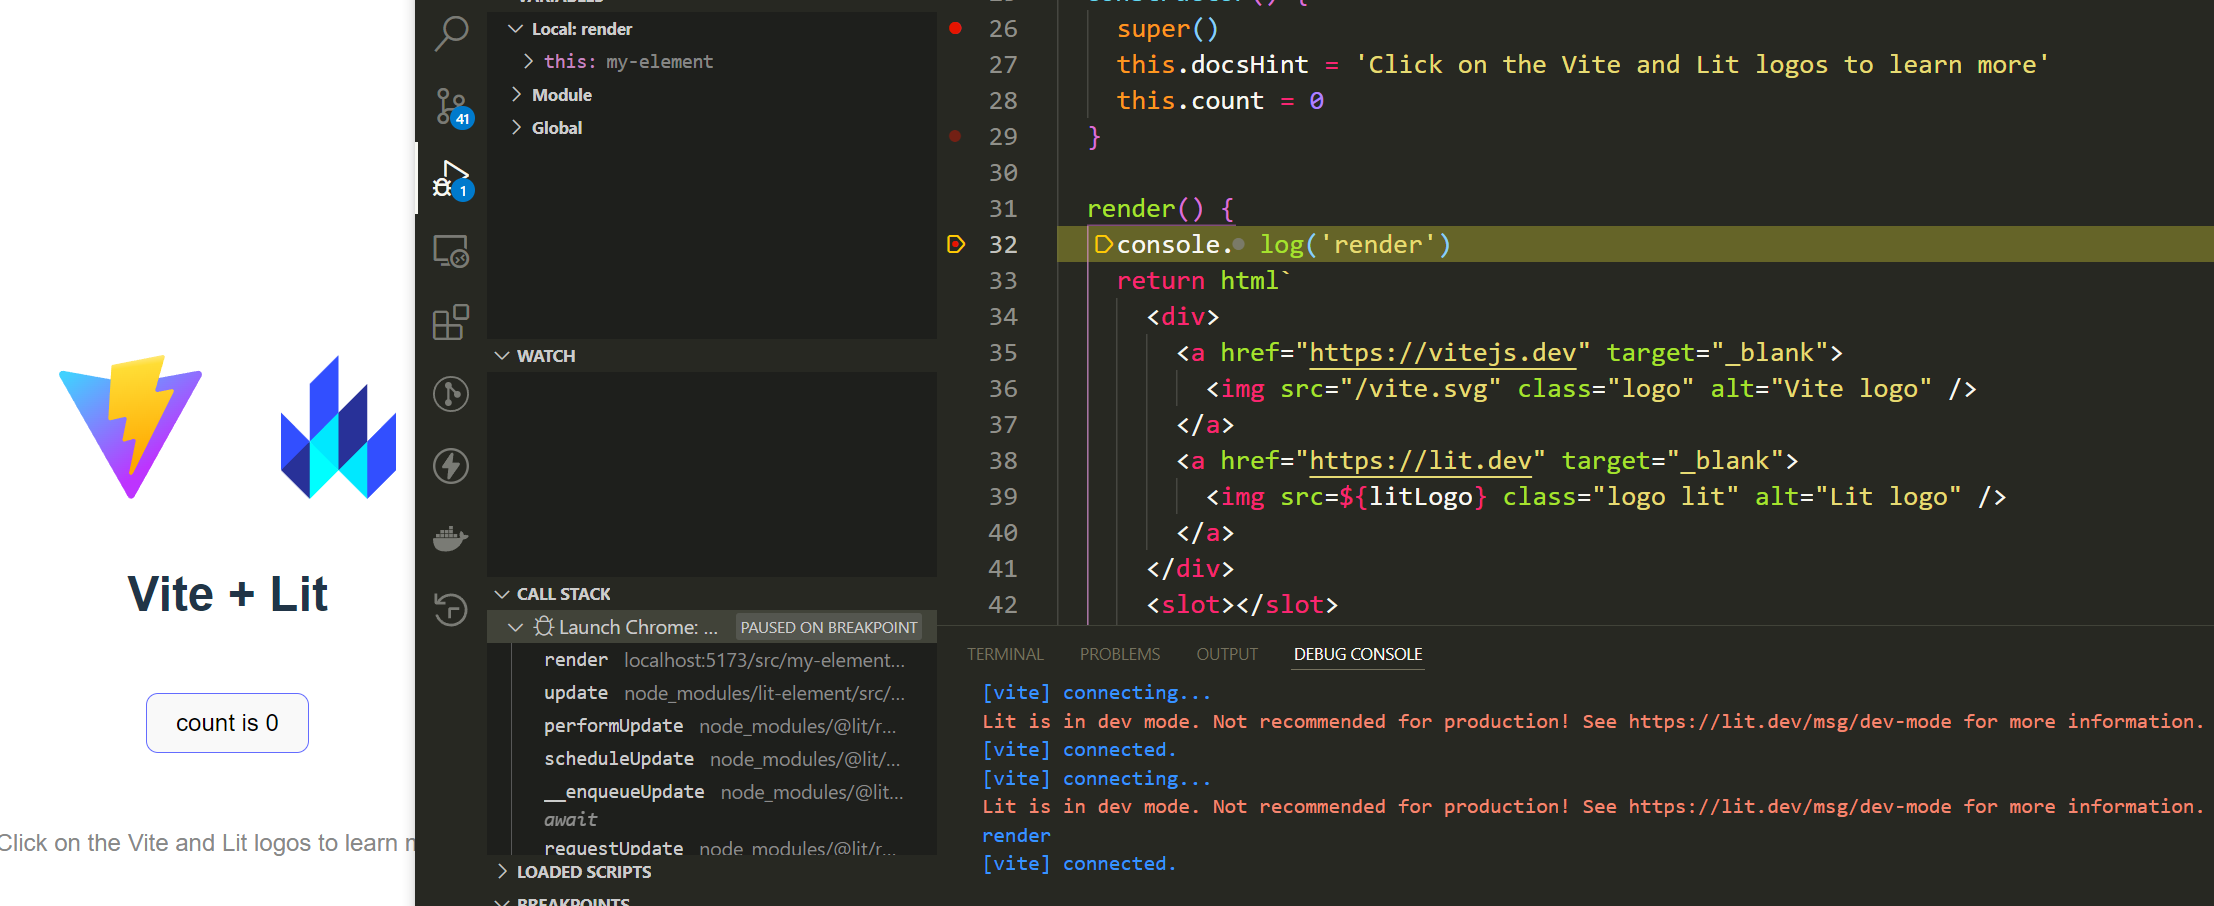This screenshot has height=906, width=2214.
Task: Collapse the WATCH section
Action: click(502, 356)
